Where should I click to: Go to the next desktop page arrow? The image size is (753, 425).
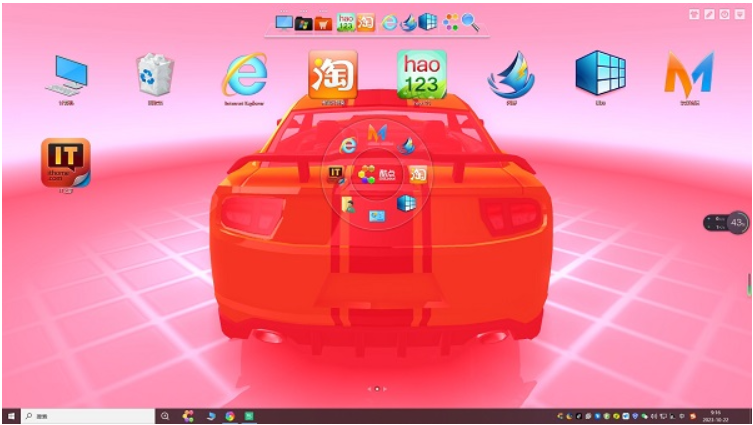pos(385,389)
